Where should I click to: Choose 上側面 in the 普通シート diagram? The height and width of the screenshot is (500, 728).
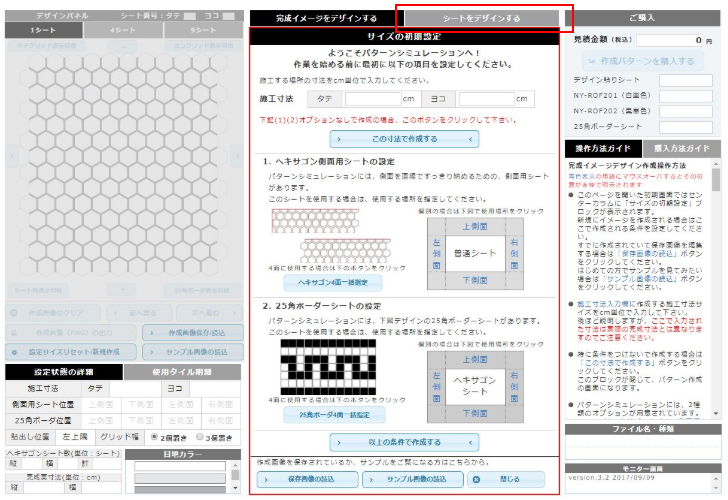(475, 227)
